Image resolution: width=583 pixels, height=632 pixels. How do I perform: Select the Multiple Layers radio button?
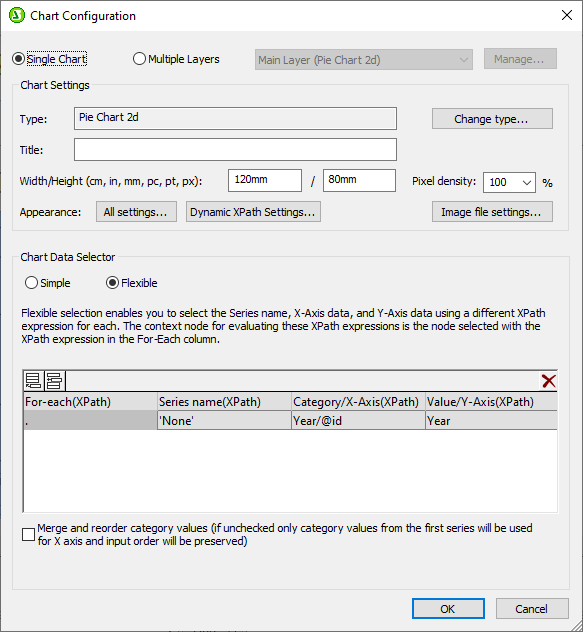pyautogui.click(x=139, y=59)
